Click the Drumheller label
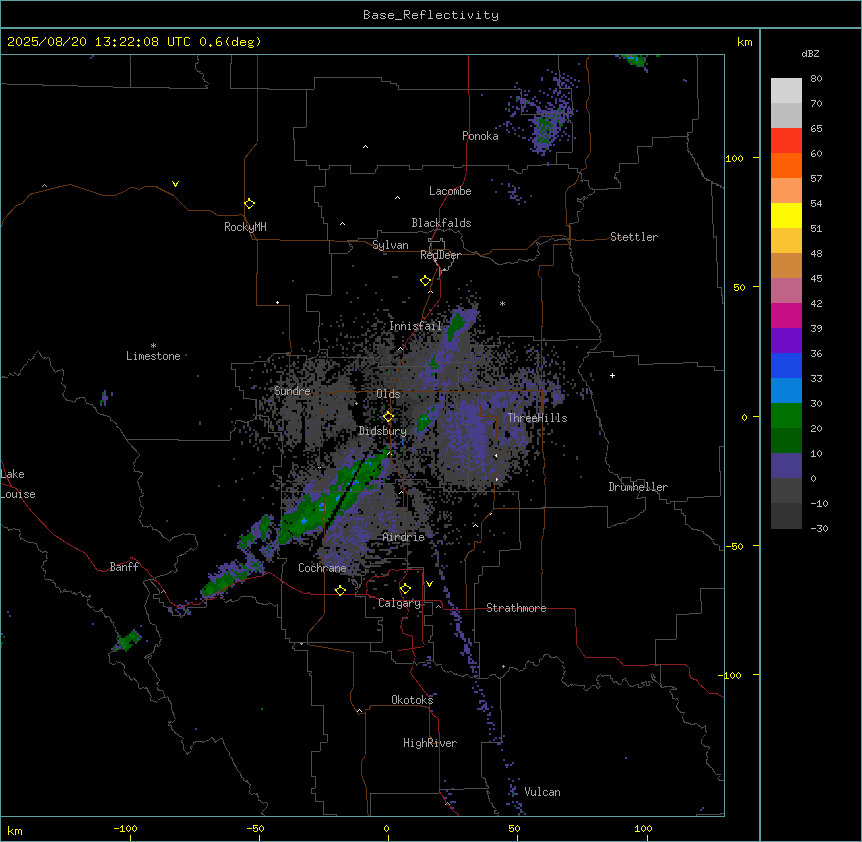 638,487
